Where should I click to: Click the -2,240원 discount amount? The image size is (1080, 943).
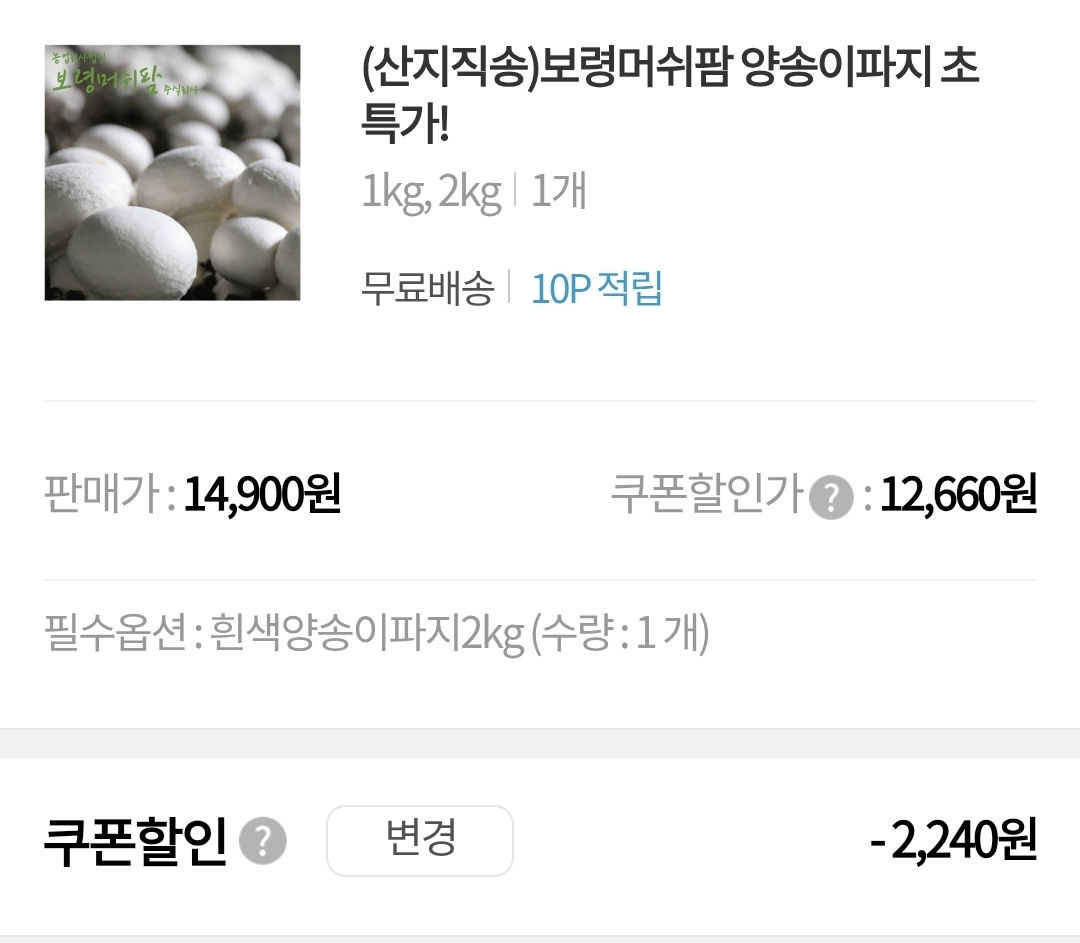click(x=954, y=840)
